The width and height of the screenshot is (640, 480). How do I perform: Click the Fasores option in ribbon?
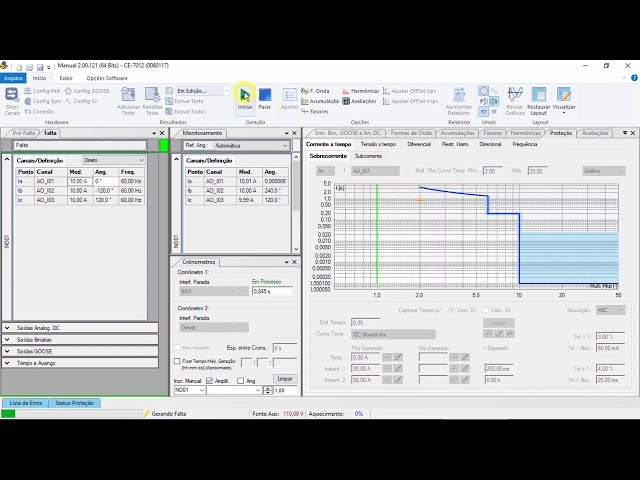(315, 111)
